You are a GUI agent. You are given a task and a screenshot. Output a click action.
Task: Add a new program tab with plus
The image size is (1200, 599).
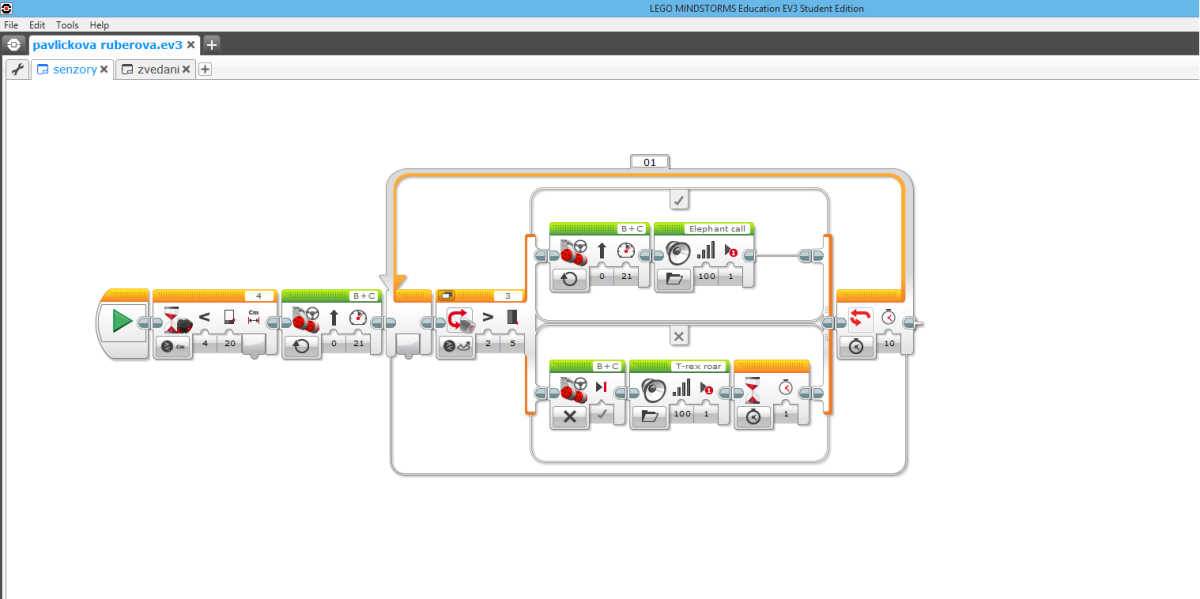click(205, 69)
